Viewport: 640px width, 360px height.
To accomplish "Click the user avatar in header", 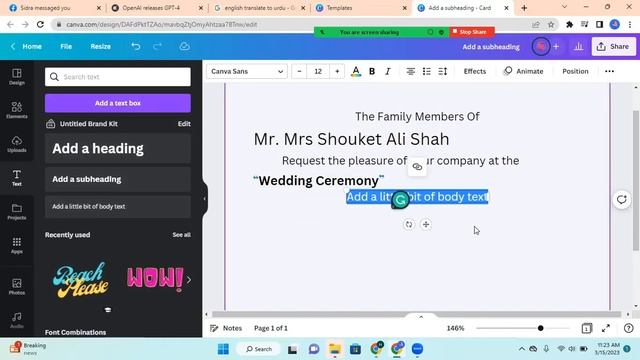I will point(541,47).
